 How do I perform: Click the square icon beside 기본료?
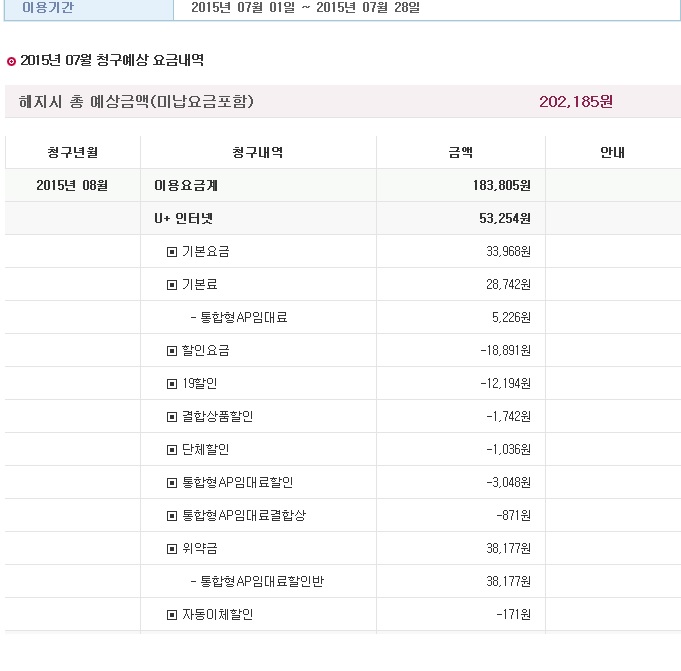point(172,285)
